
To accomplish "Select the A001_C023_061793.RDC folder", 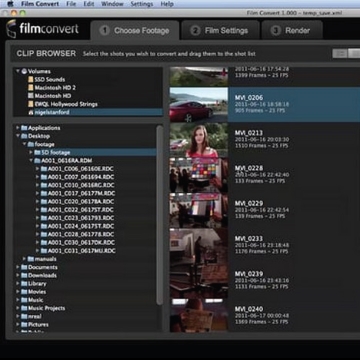I will coord(81,218).
